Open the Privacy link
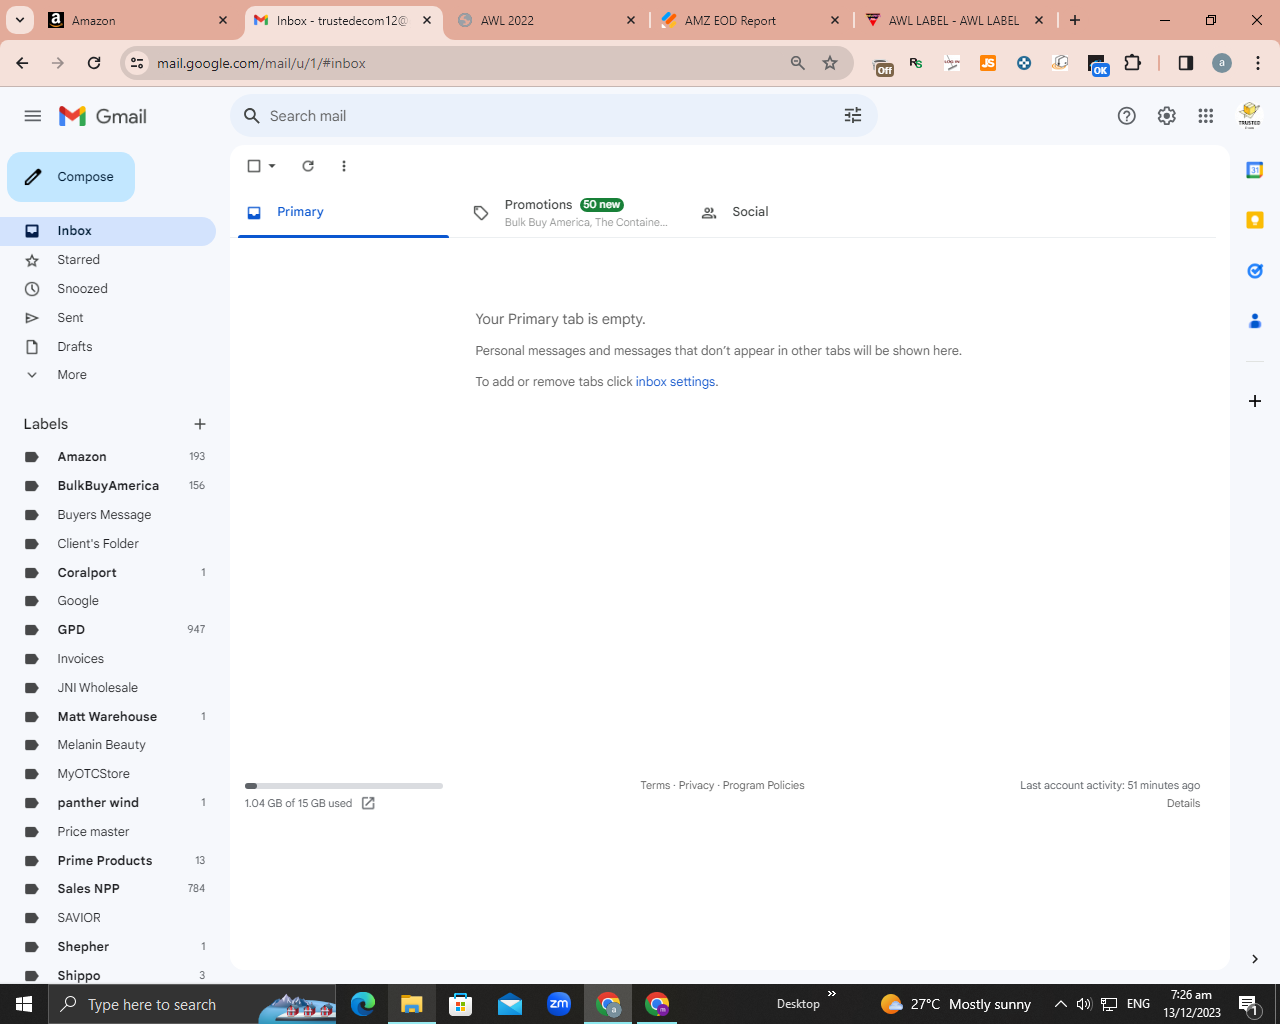 696,786
